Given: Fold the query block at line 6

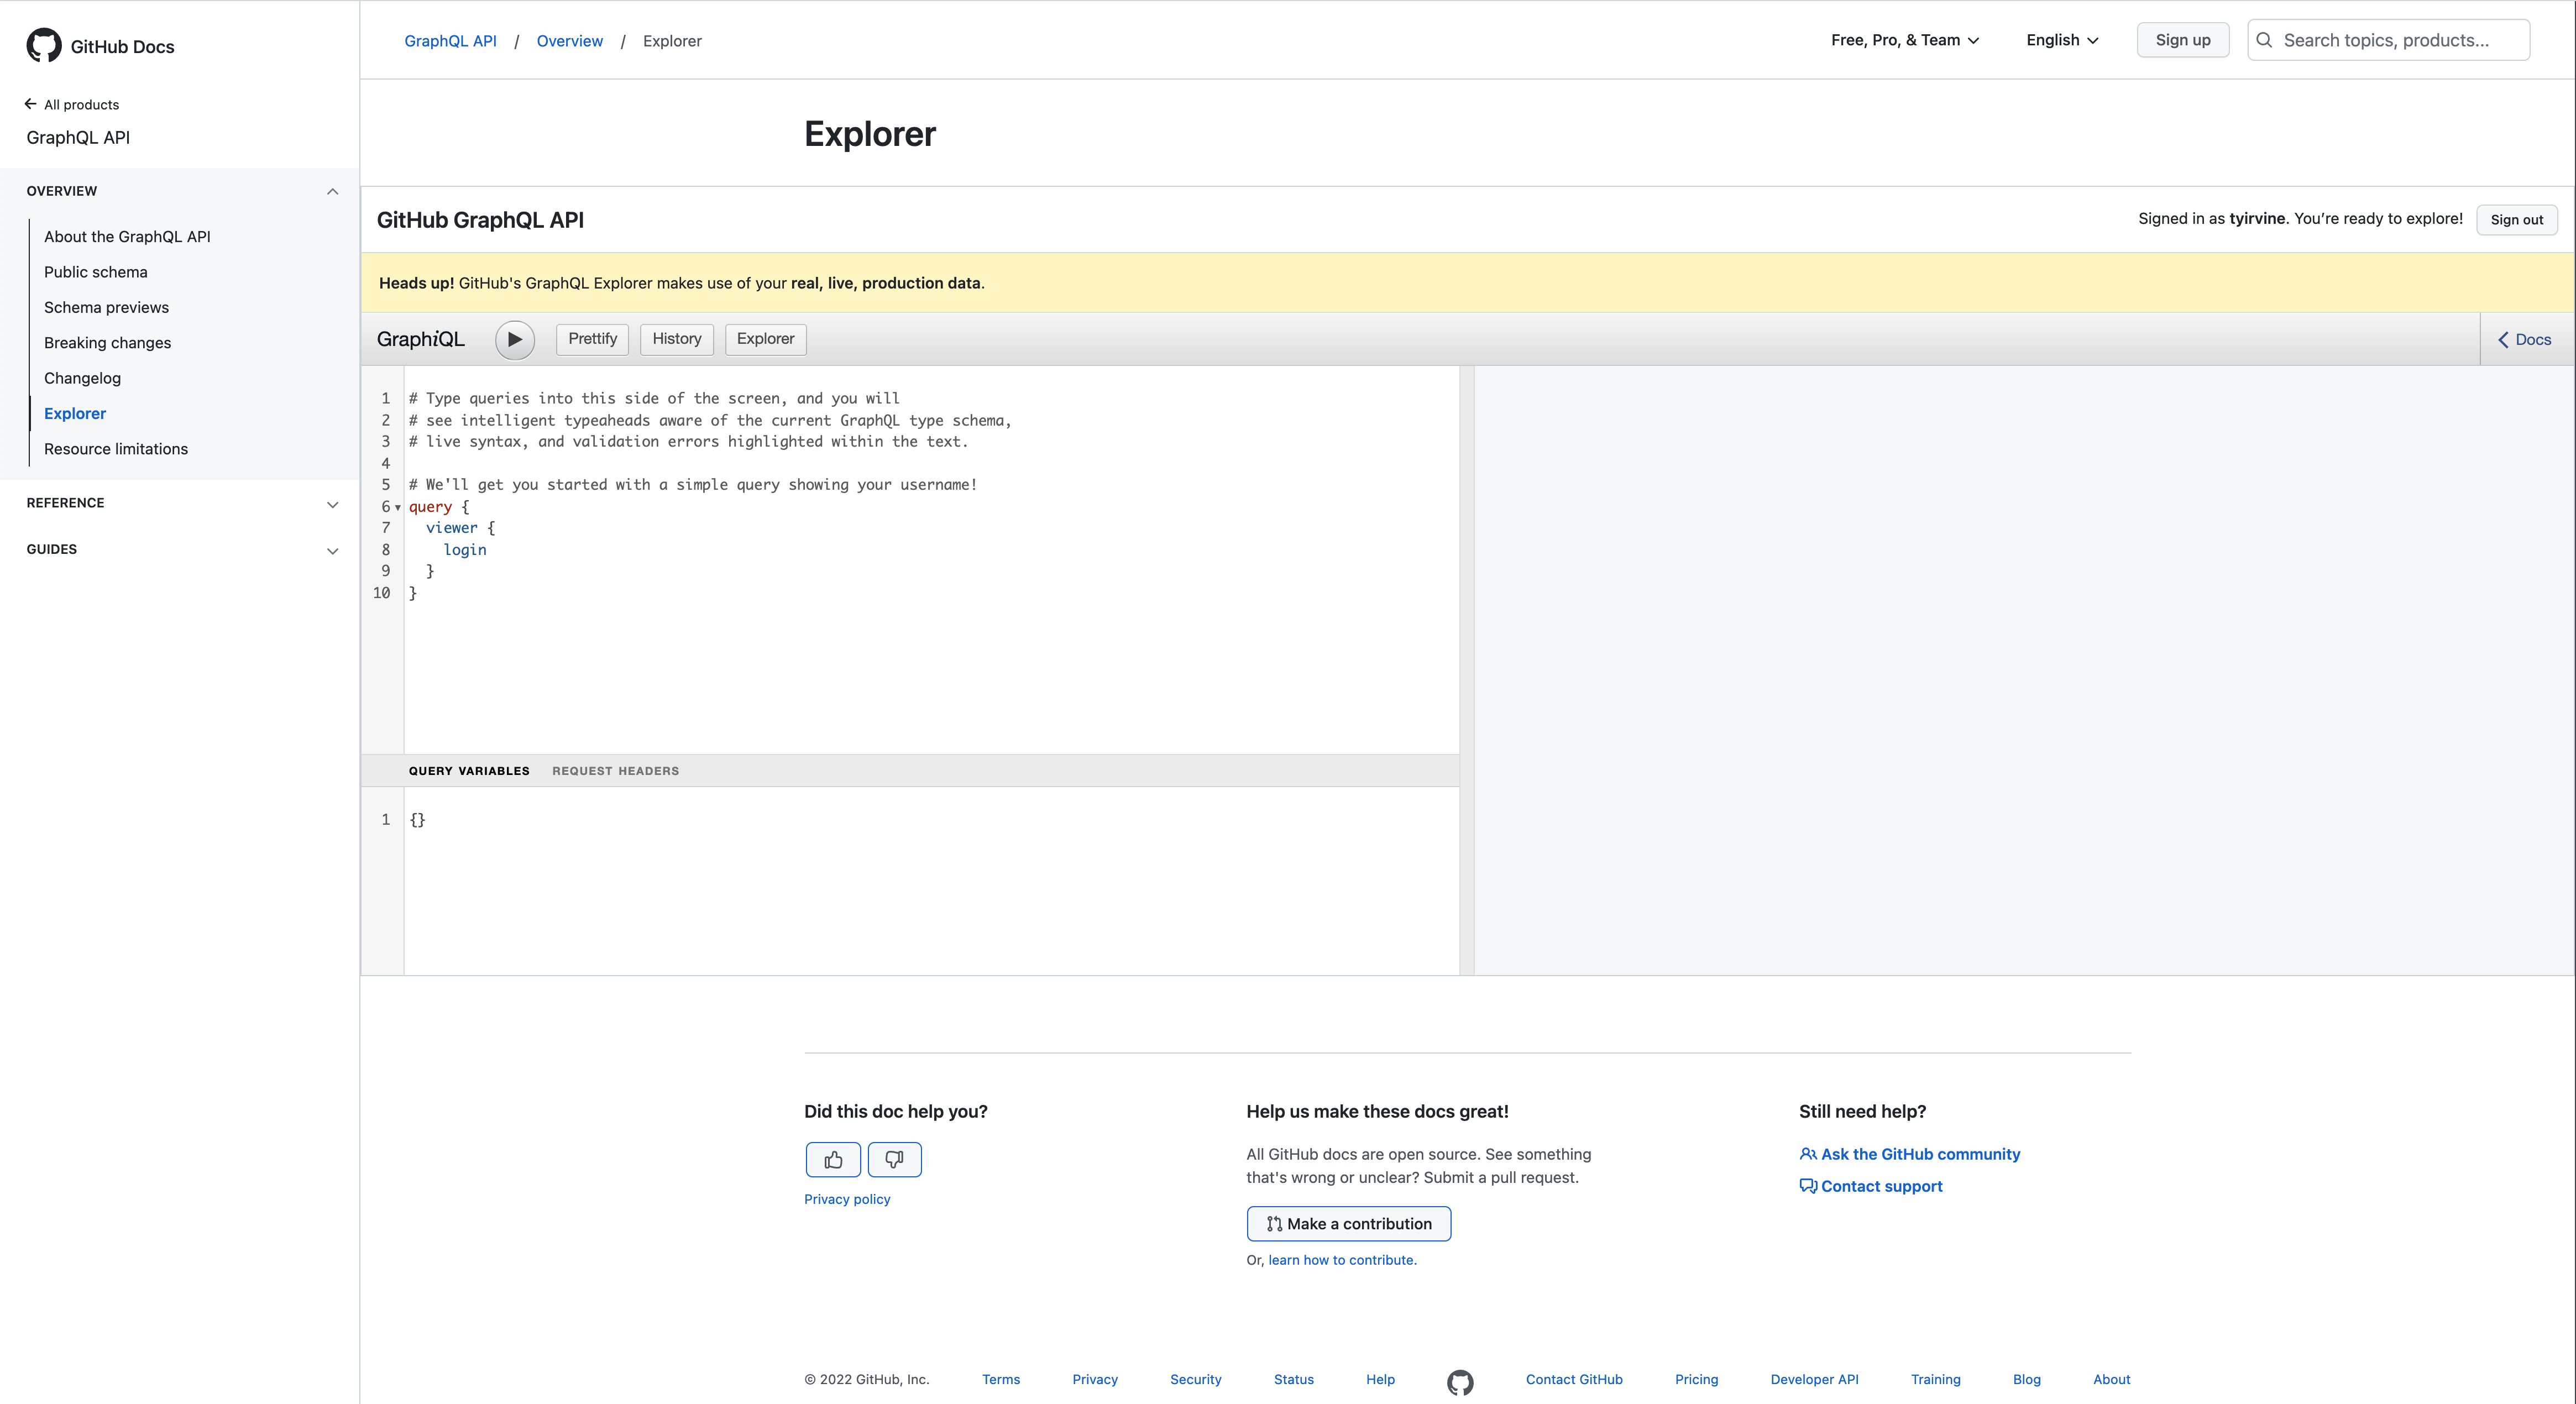Looking at the screenshot, I should click(x=398, y=507).
